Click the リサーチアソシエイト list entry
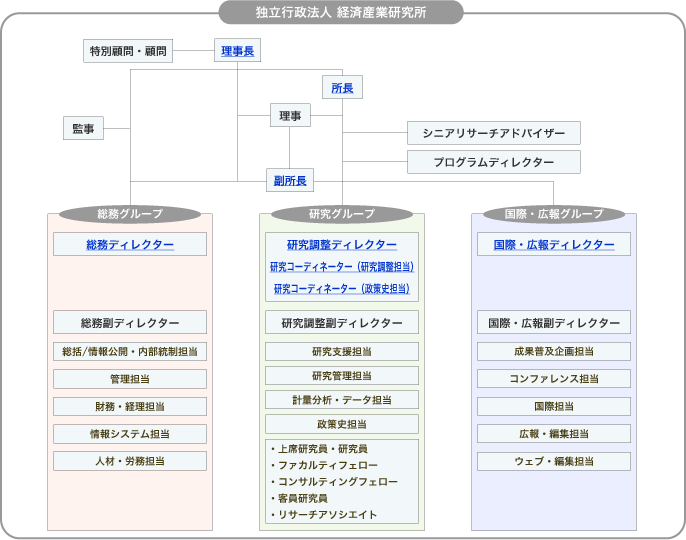 point(324,515)
